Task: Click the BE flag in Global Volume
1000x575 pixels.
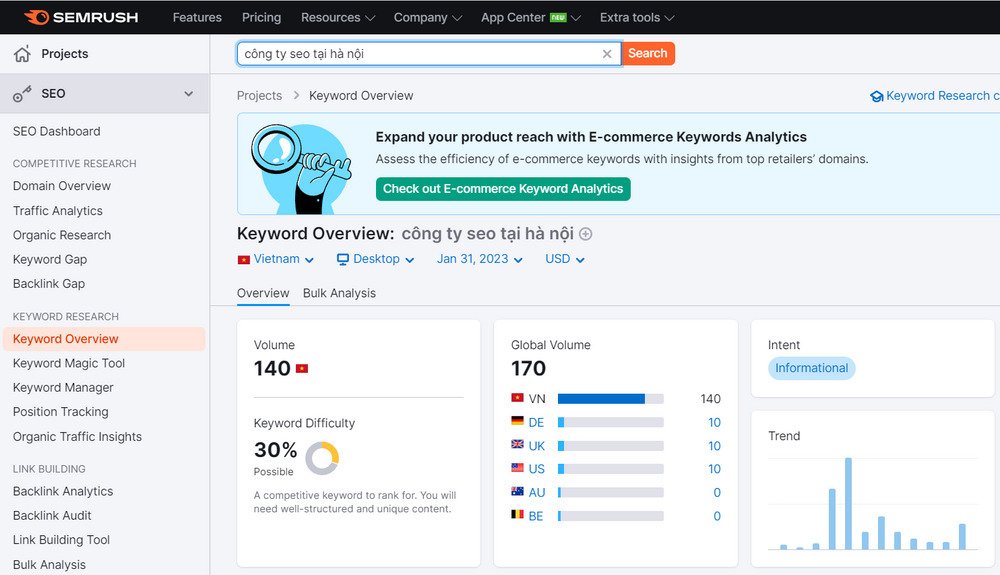Action: coord(517,514)
